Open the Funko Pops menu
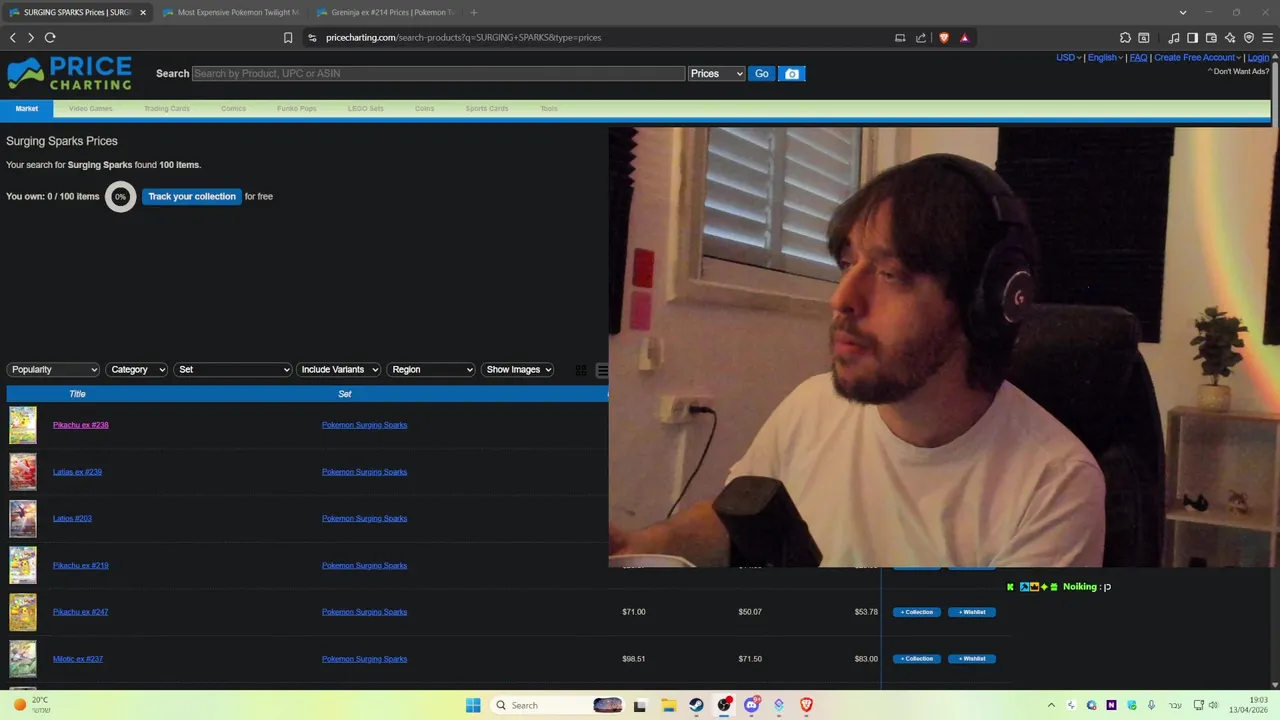Viewport: 1280px width, 720px height. [296, 109]
